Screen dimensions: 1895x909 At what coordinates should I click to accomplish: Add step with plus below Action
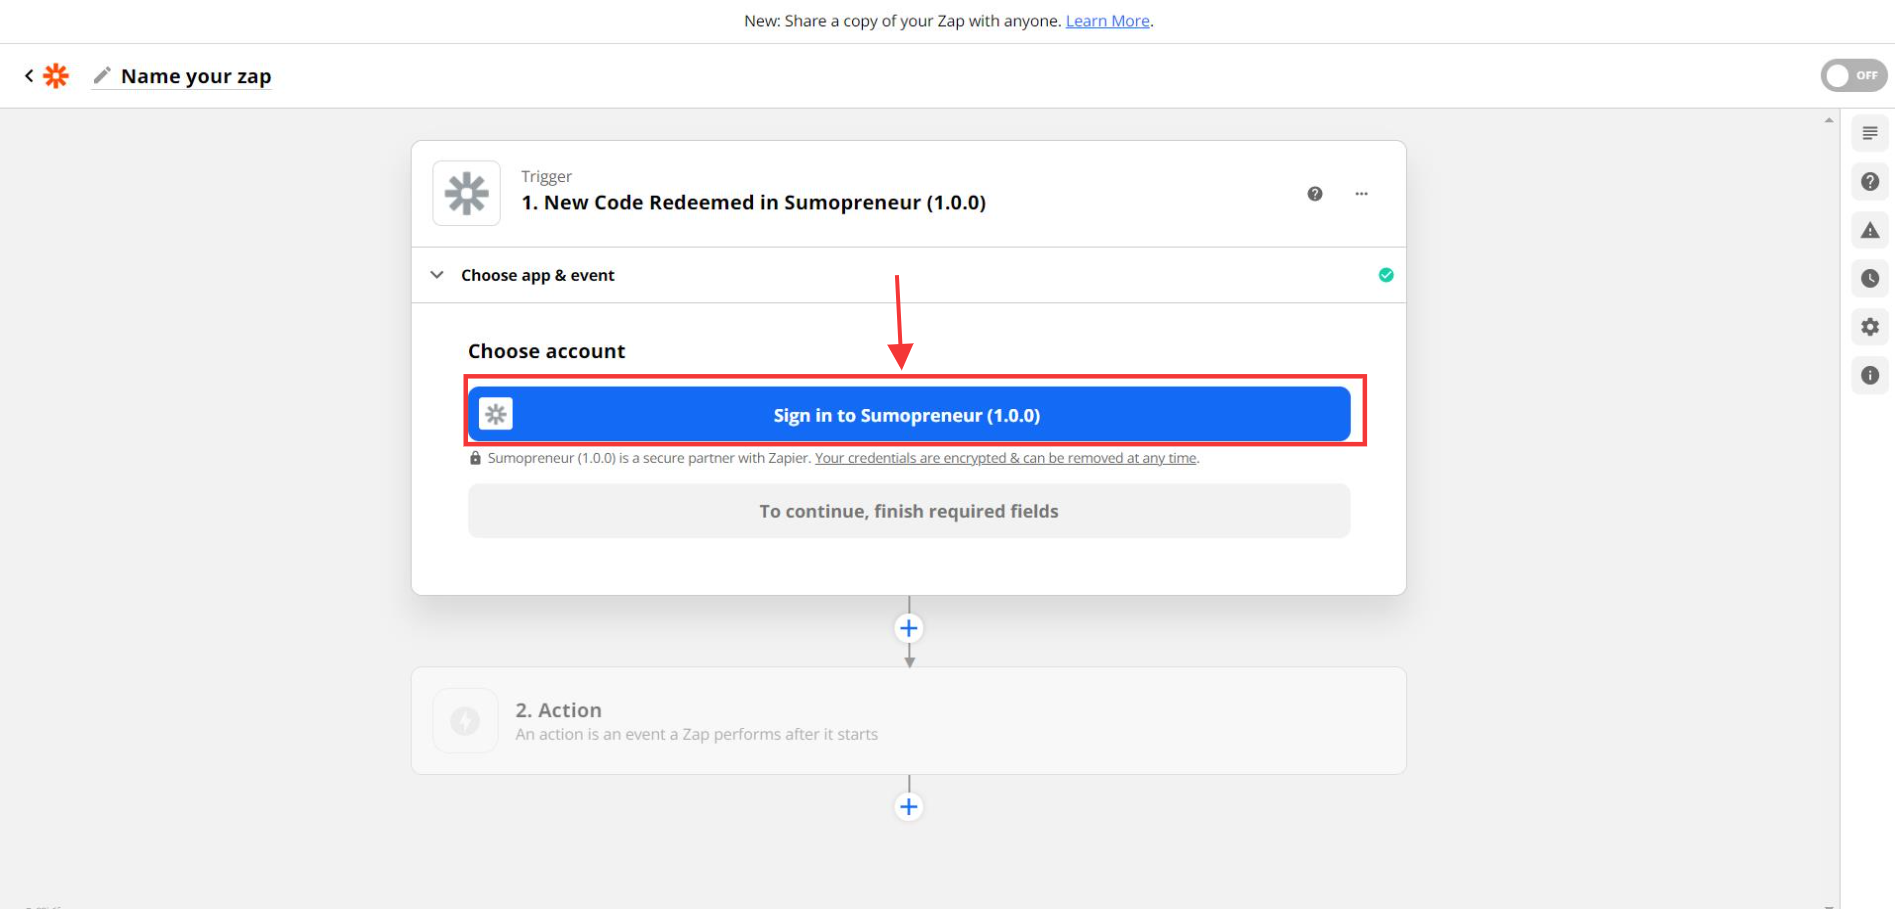tap(908, 806)
